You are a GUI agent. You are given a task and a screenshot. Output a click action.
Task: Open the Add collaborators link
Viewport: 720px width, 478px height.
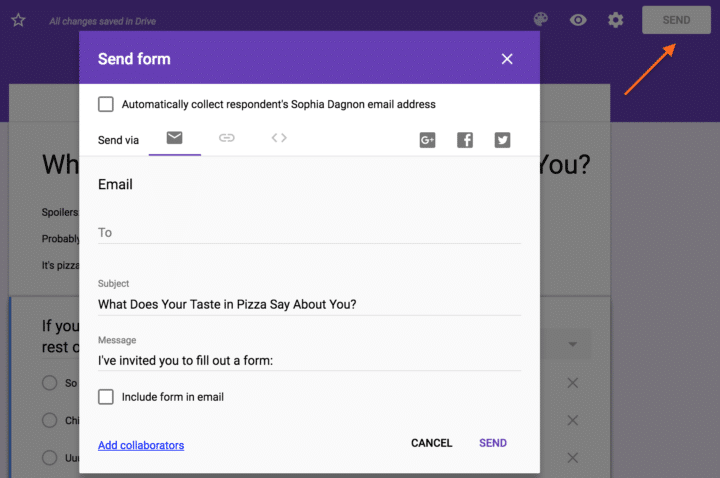tap(141, 445)
